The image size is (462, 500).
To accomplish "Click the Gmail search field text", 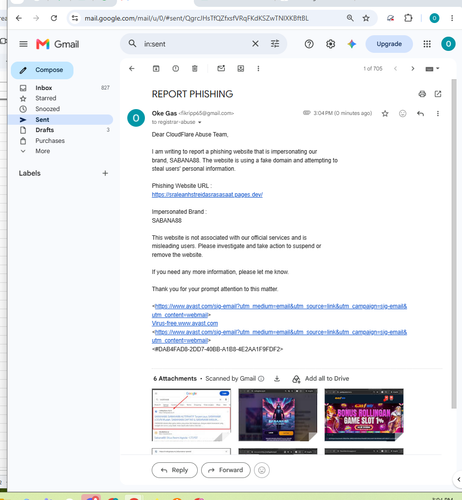I will pyautogui.click(x=155, y=44).
